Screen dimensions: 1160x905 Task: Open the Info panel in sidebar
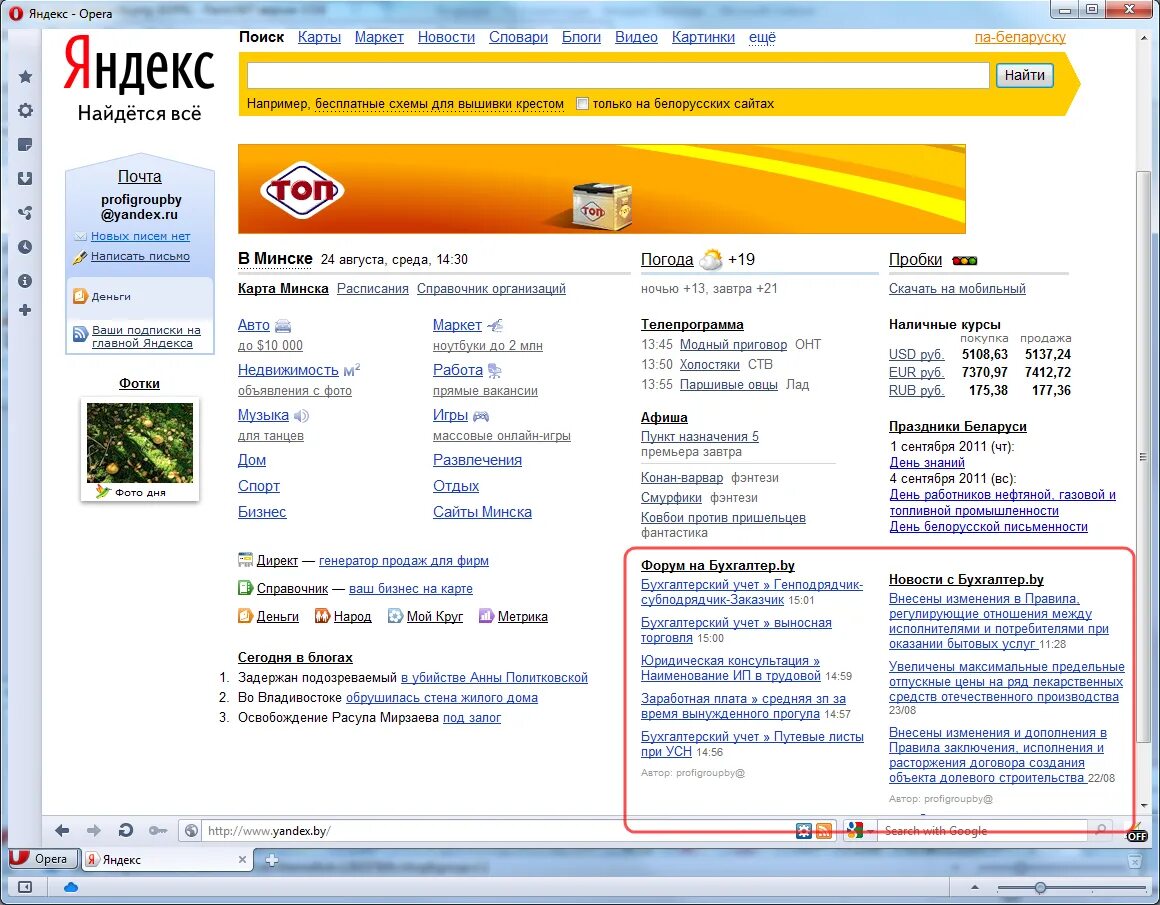(x=25, y=281)
